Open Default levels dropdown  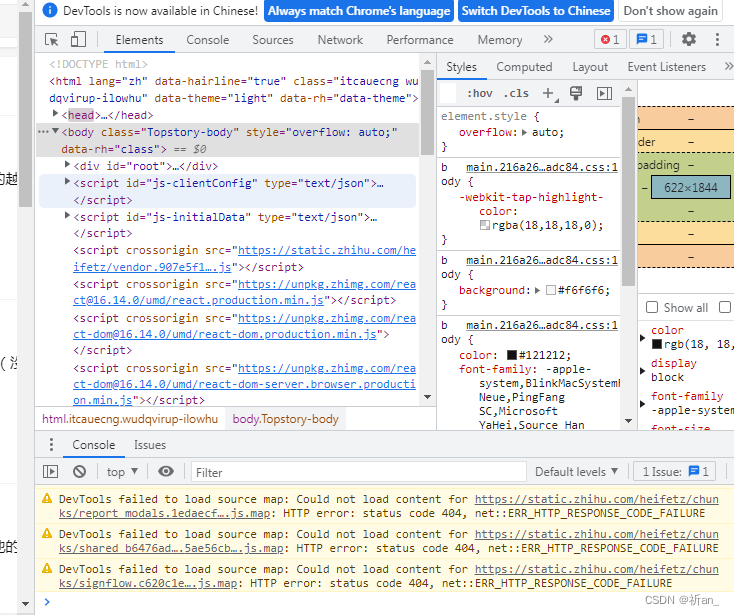(x=576, y=471)
